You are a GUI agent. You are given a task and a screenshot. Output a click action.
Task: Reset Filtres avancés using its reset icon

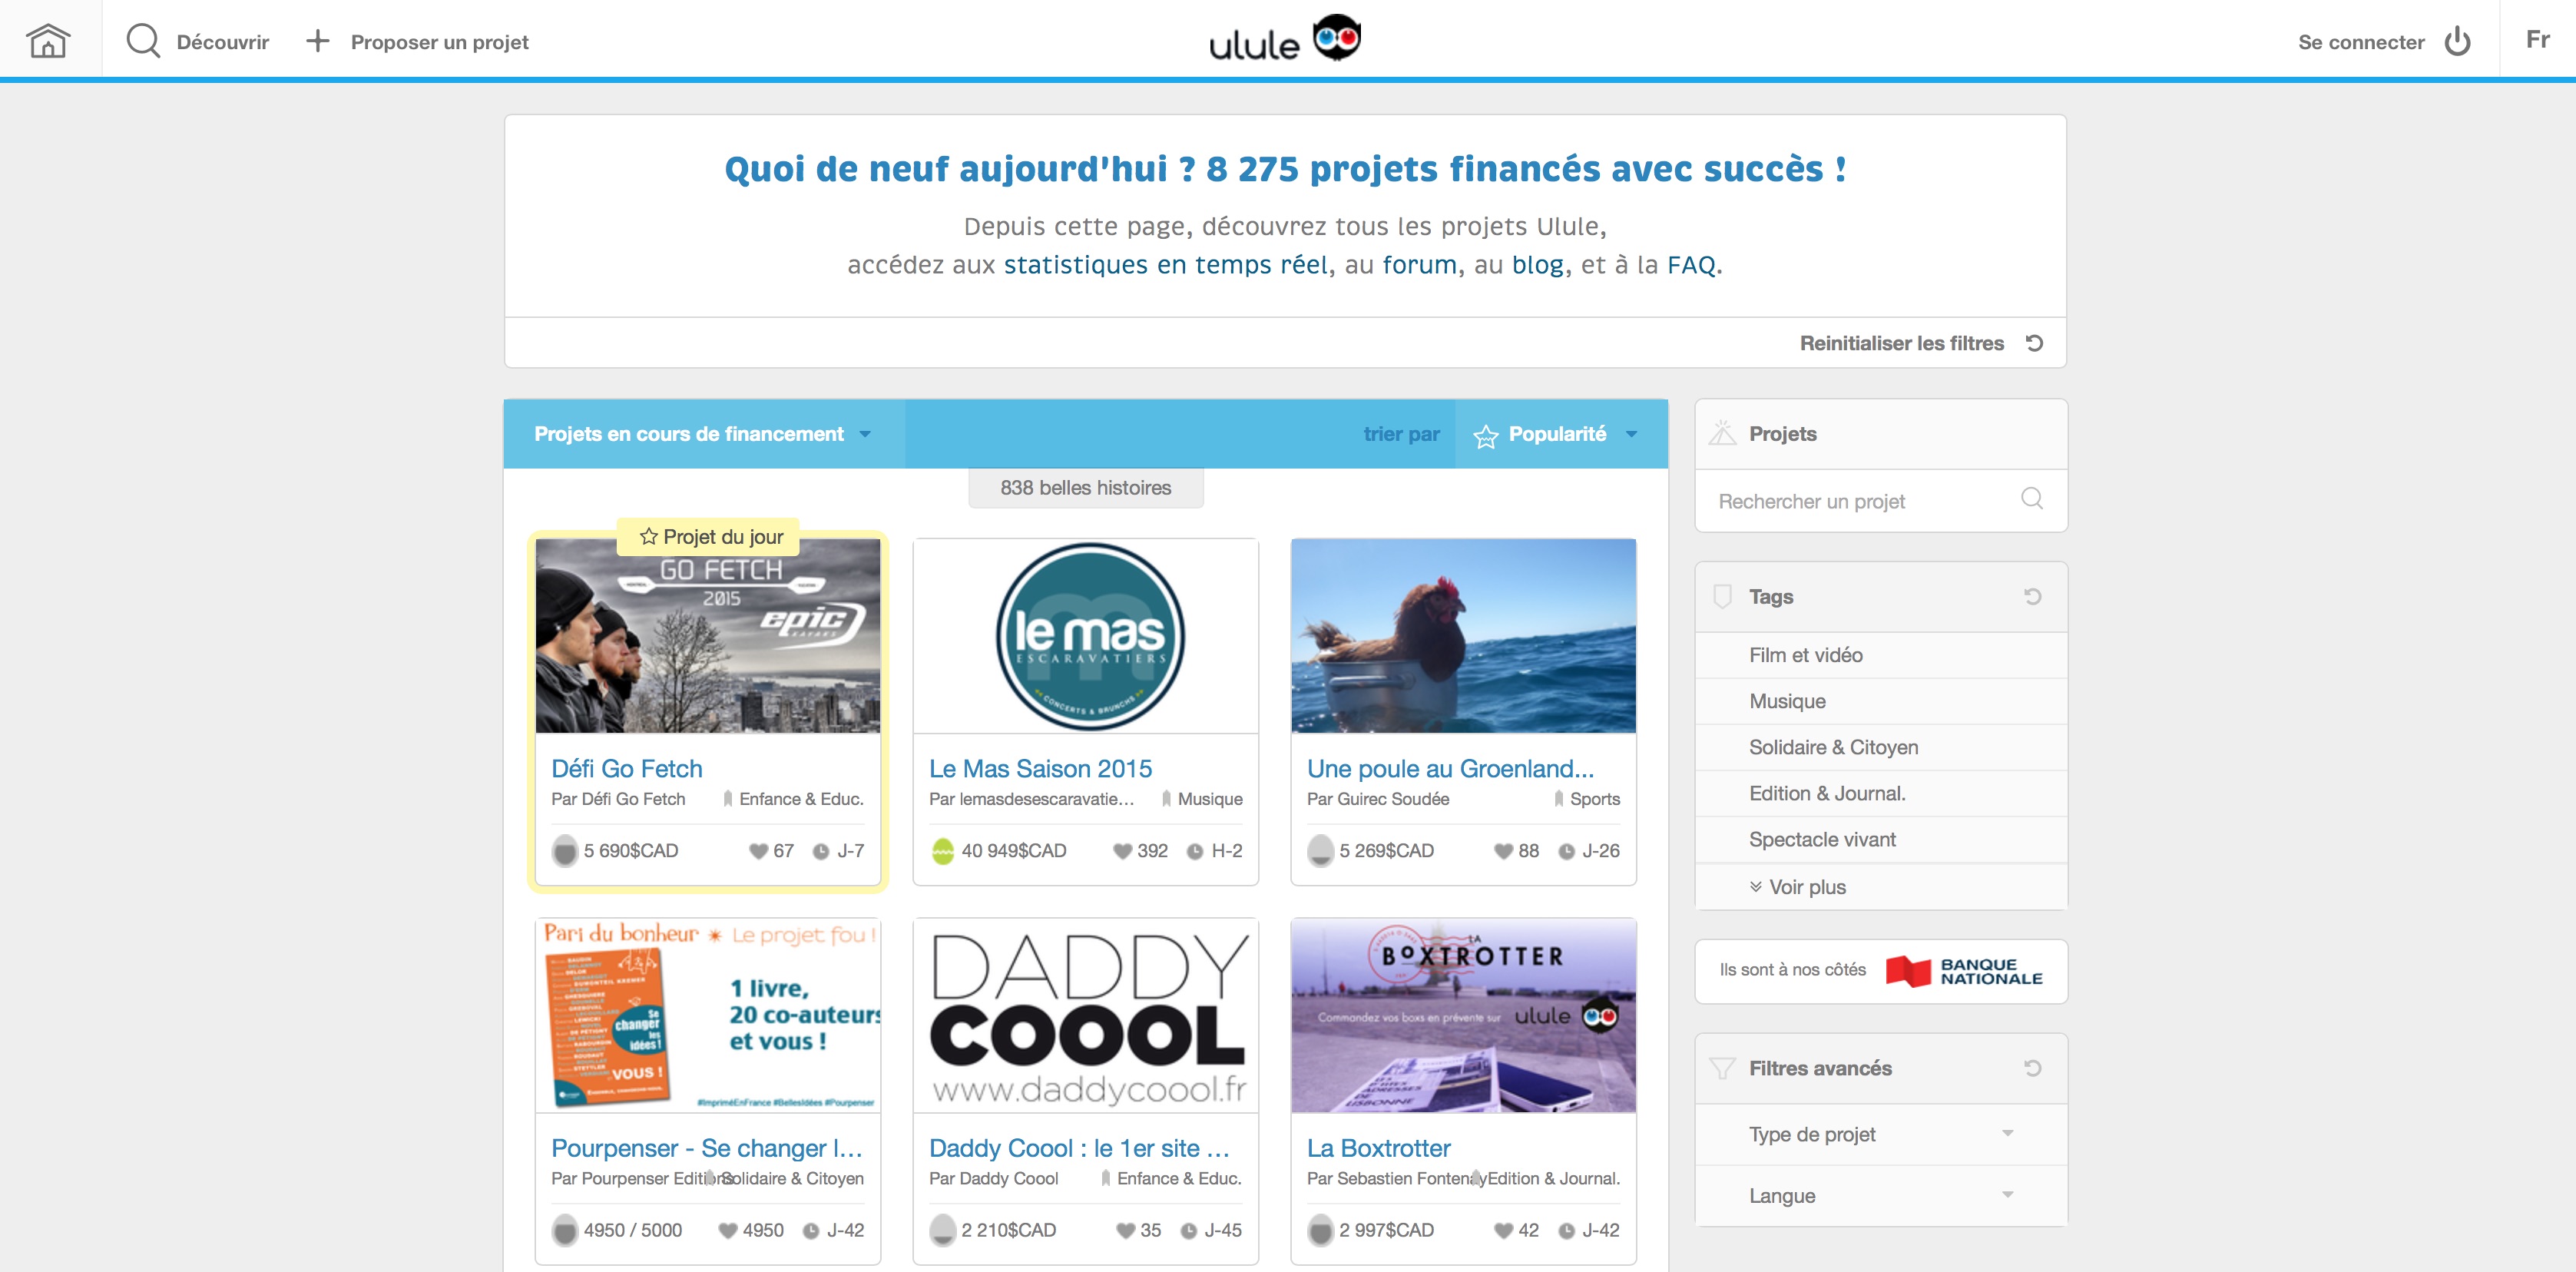pos(2032,1068)
